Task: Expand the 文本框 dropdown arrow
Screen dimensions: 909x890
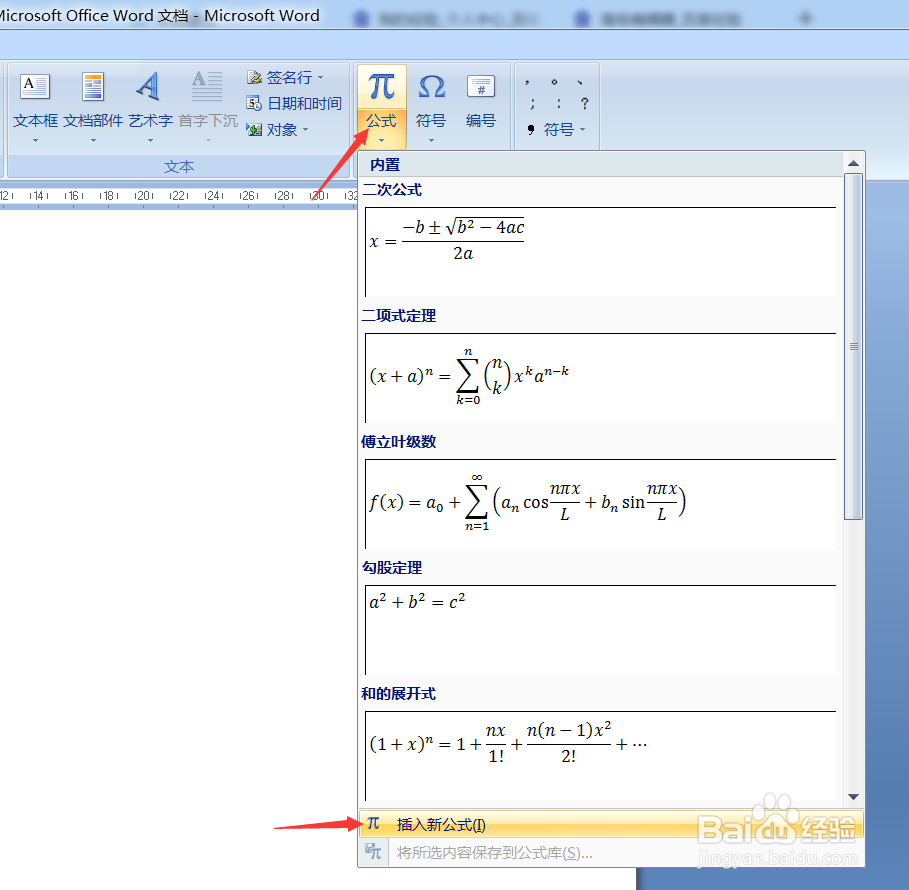Action: (35, 140)
